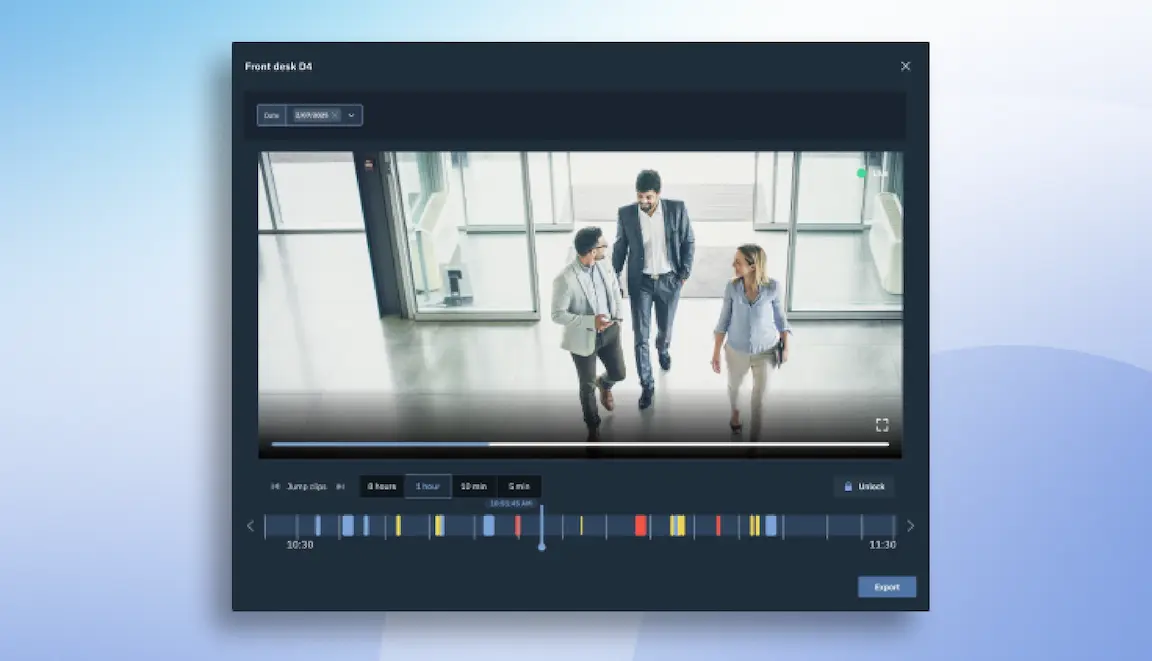This screenshot has height=661, width=1152.
Task: Click the Jump clips label
Action: [306, 486]
